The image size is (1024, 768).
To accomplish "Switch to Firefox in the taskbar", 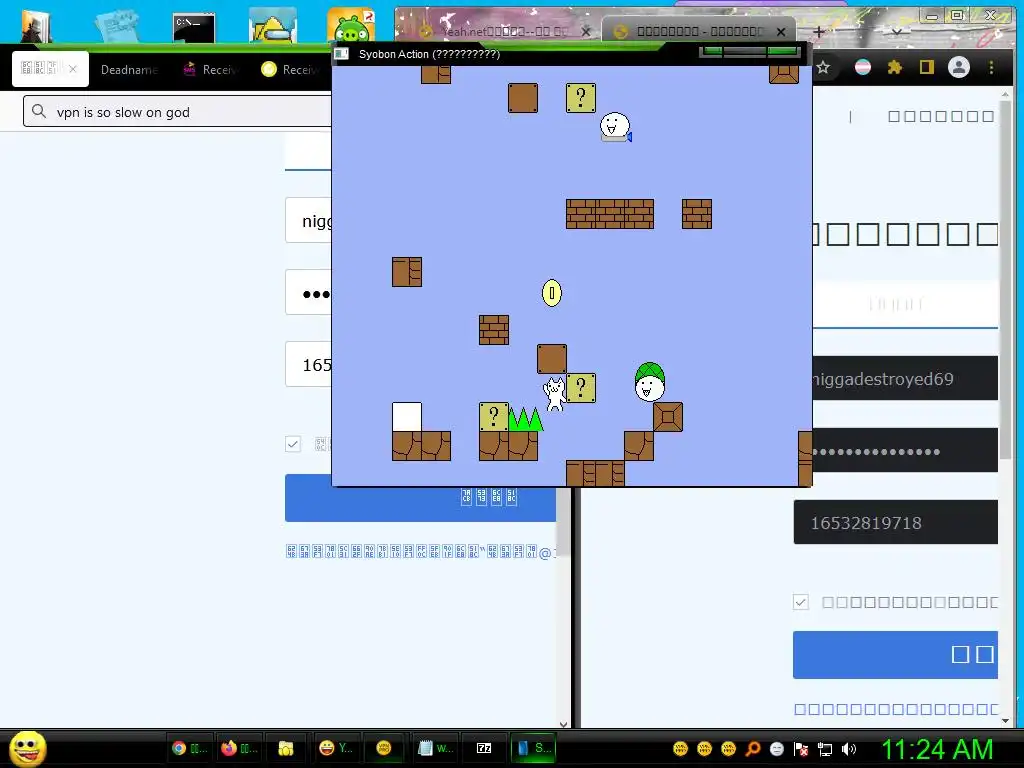I will [239, 748].
